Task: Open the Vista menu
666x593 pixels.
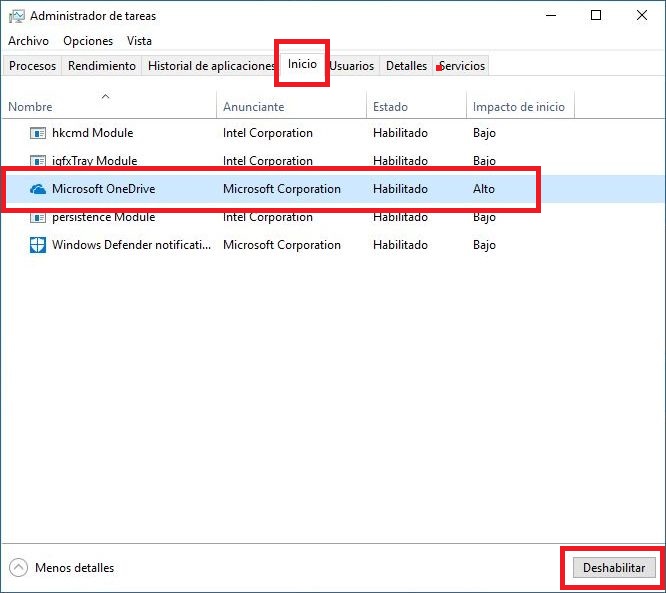Action: [x=139, y=41]
